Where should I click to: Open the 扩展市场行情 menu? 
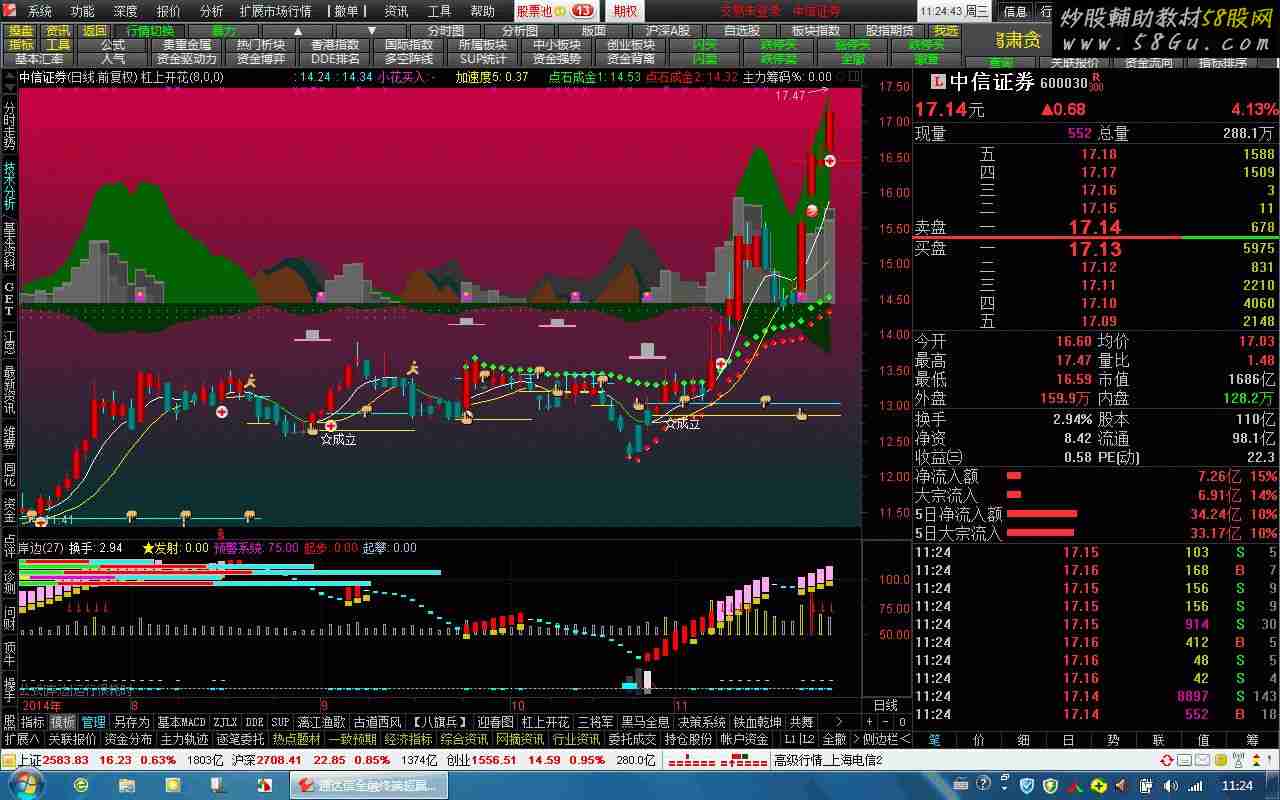pyautogui.click(x=275, y=11)
